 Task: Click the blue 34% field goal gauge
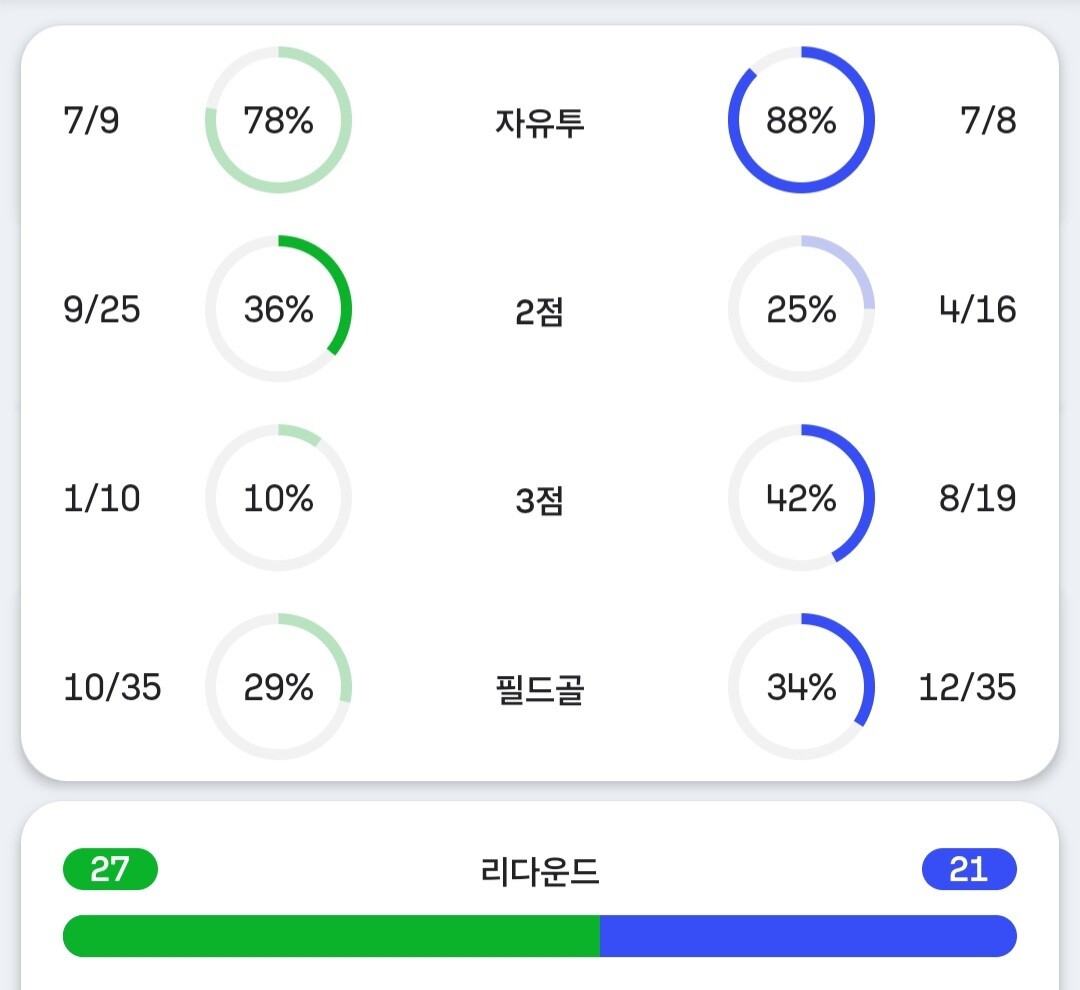[x=801, y=687]
